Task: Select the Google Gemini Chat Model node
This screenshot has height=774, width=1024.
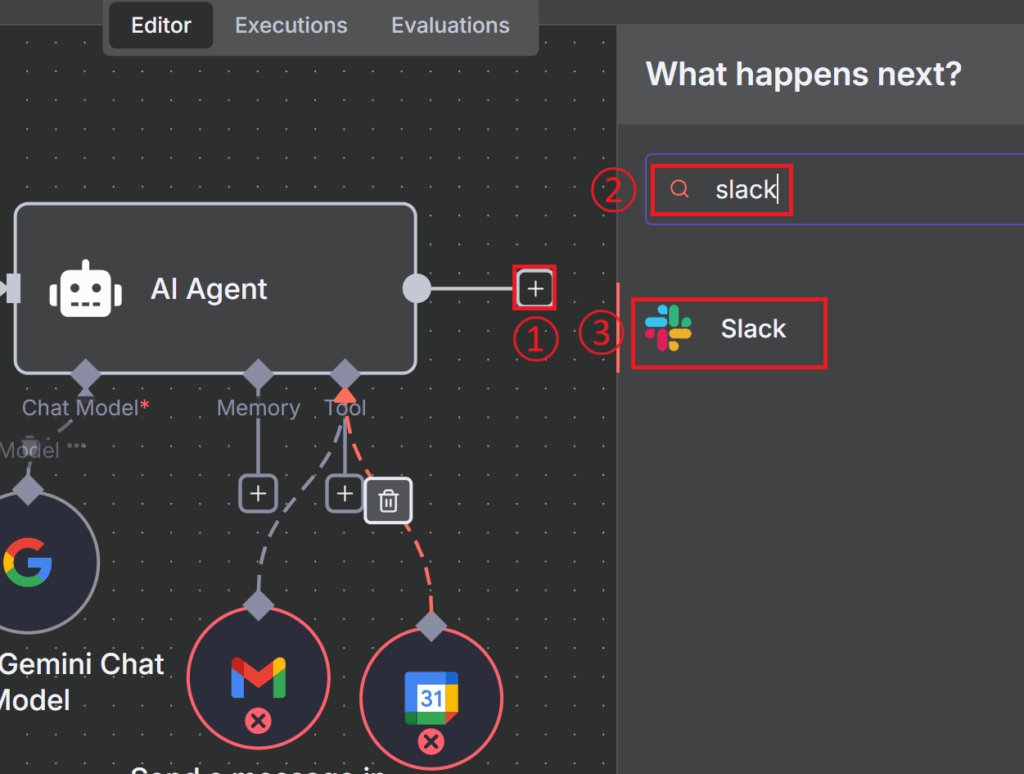Action: coord(30,561)
